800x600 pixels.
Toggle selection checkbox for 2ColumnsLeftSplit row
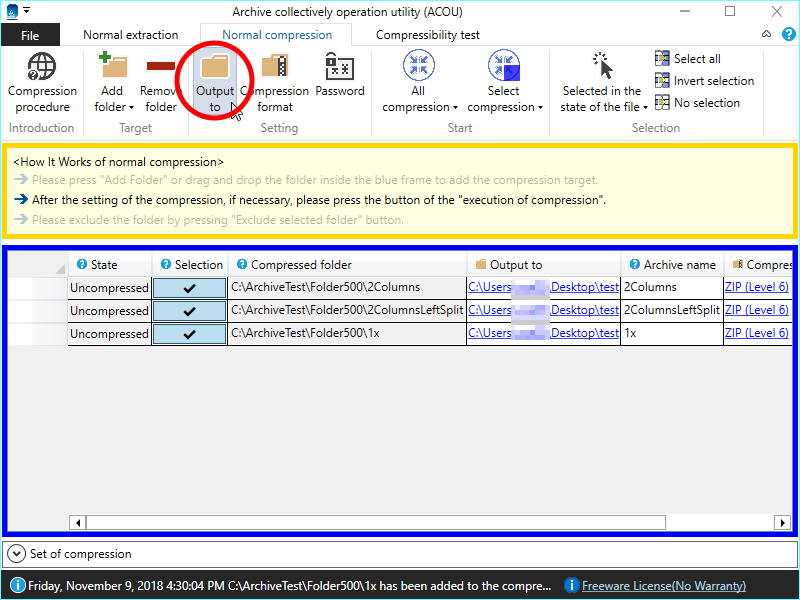click(x=190, y=311)
